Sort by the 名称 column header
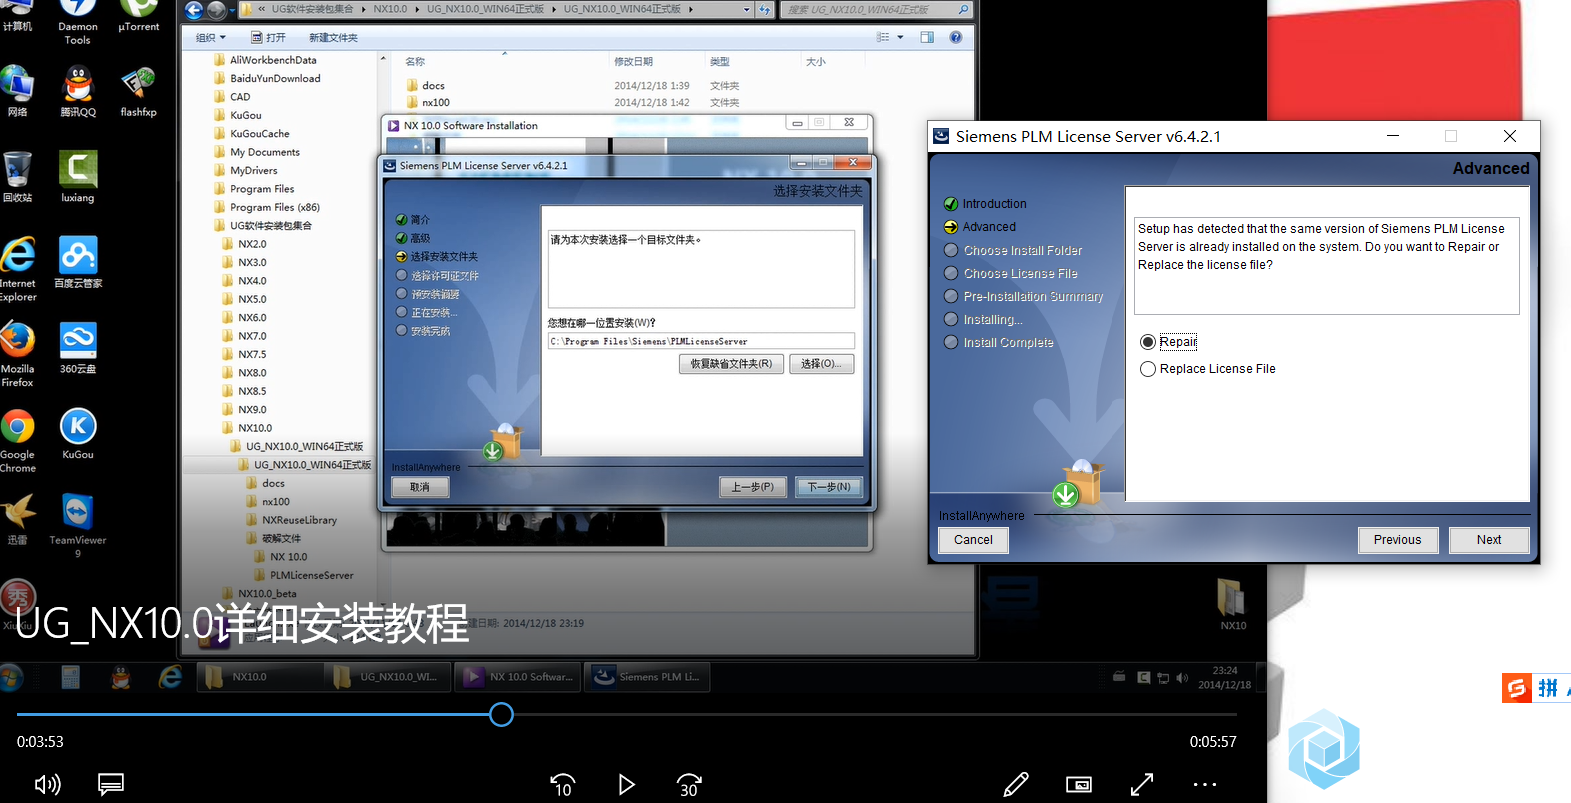Image resolution: width=1571 pixels, height=803 pixels. (415, 62)
